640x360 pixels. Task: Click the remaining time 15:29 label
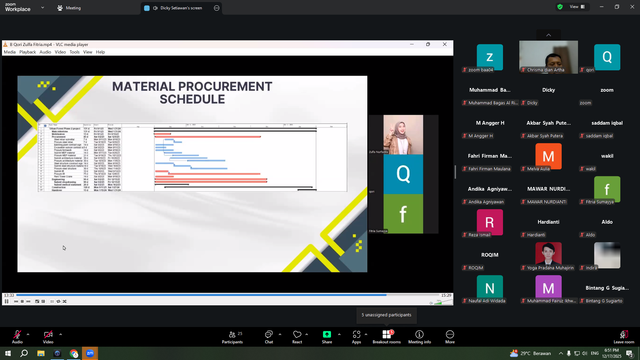tap(446, 295)
